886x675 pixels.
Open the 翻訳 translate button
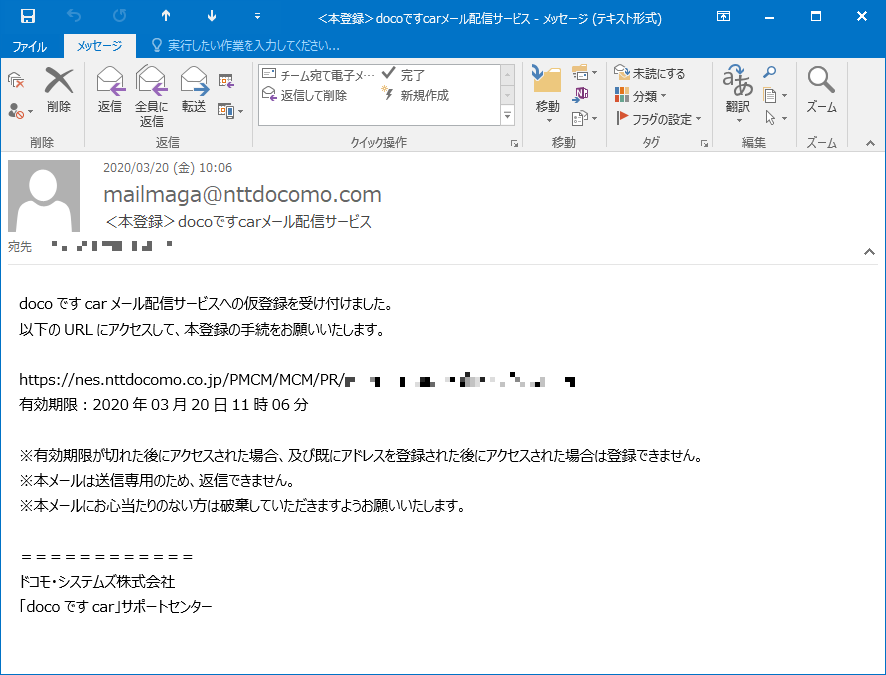[737, 94]
